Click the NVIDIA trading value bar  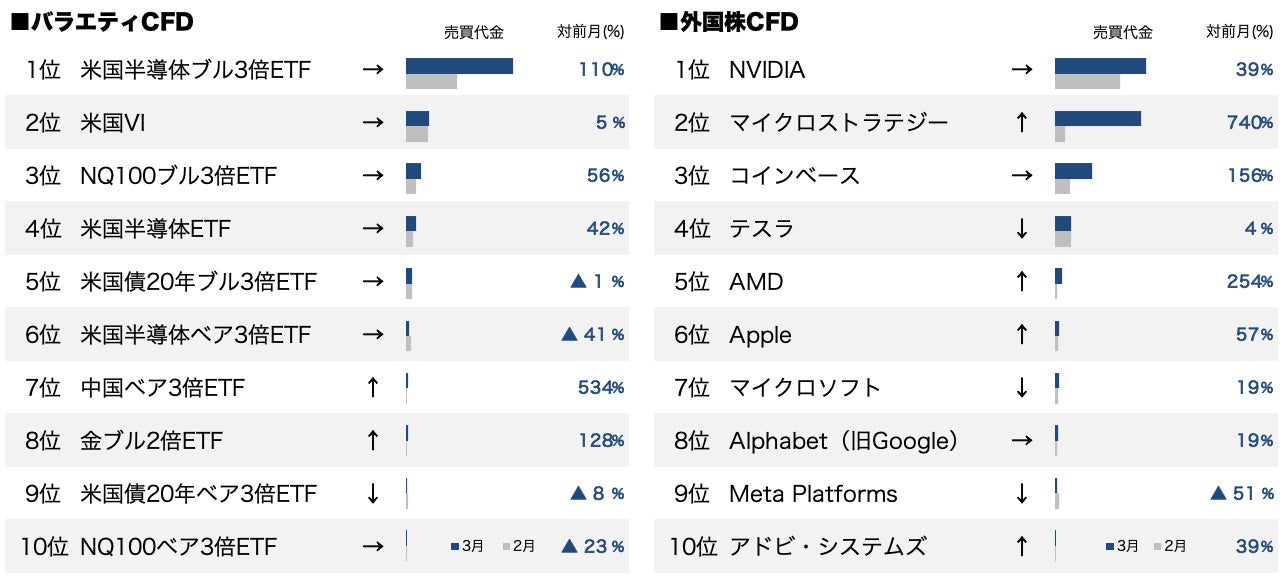click(x=1100, y=66)
